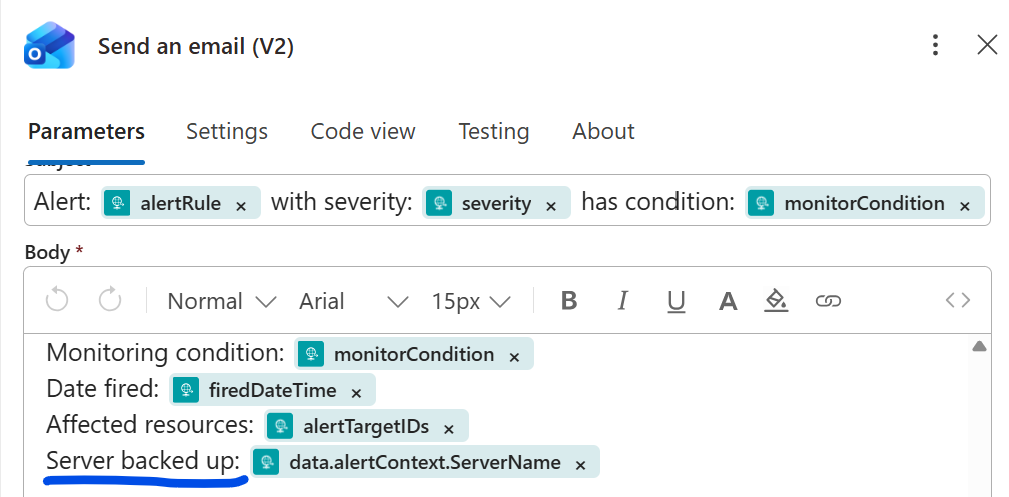Expand the Normal paragraph style dropdown
Screen dimensions: 1009x497
point(221,301)
